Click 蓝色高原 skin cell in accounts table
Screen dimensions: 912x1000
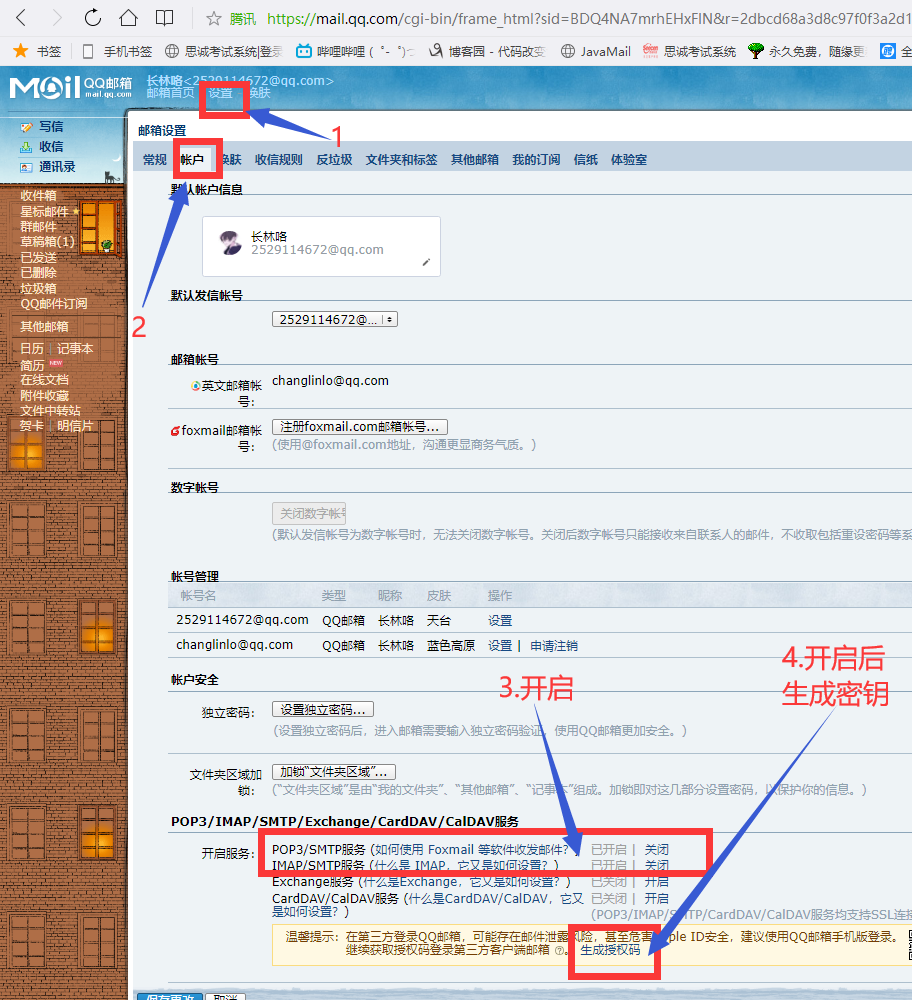coord(451,645)
